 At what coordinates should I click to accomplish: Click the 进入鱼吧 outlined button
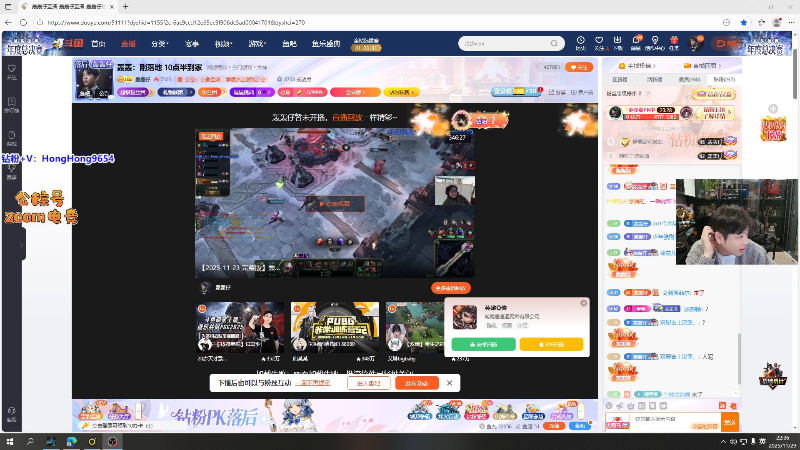368,383
